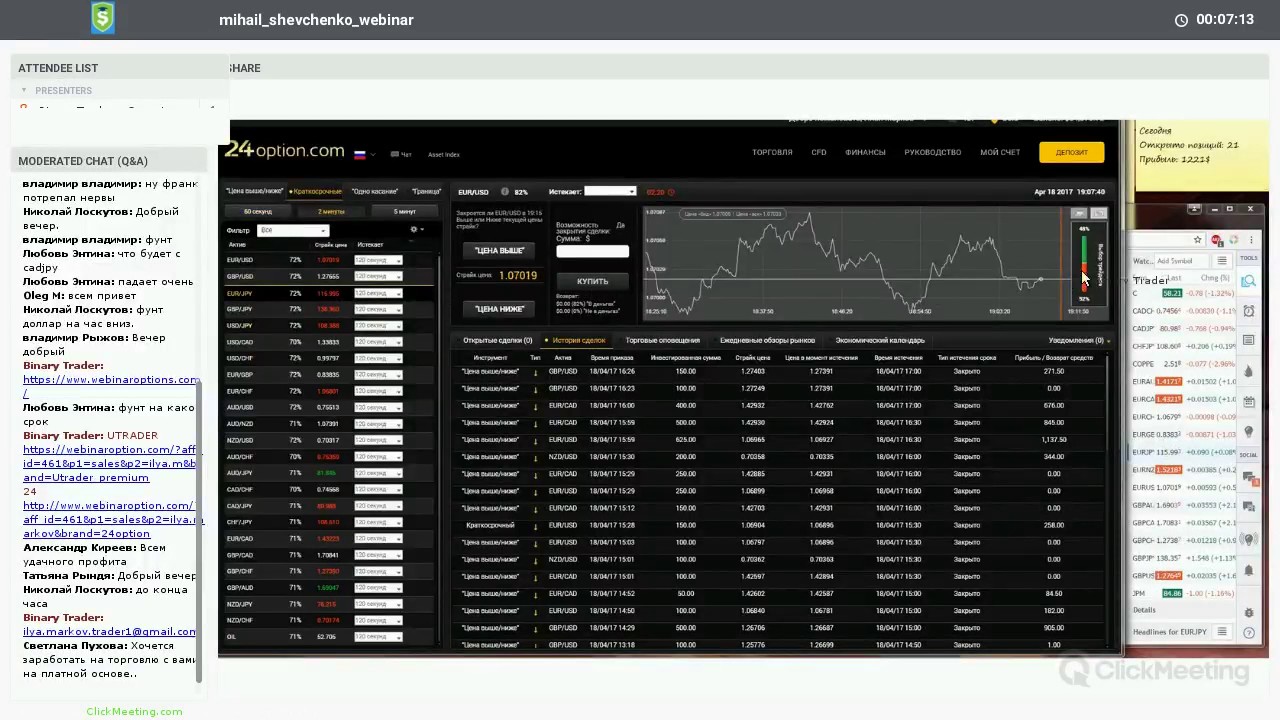Switch to the Одно касание tab
This screenshot has width=1280, height=720.
tap(375, 191)
